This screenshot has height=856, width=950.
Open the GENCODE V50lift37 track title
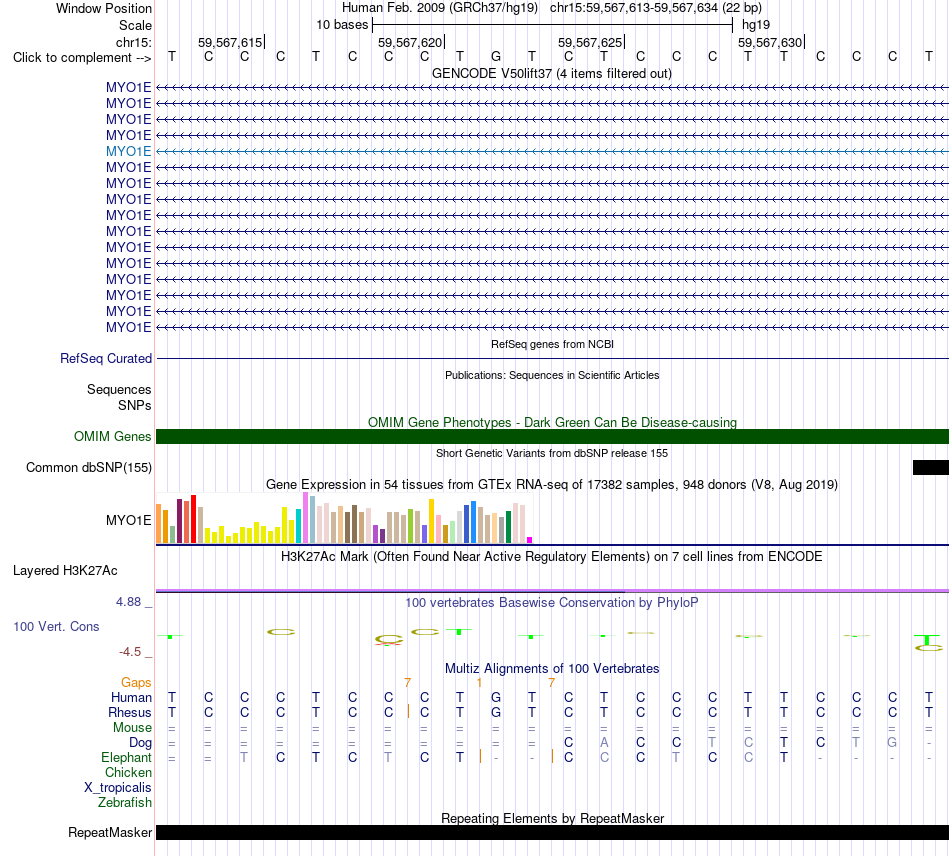tap(551, 74)
